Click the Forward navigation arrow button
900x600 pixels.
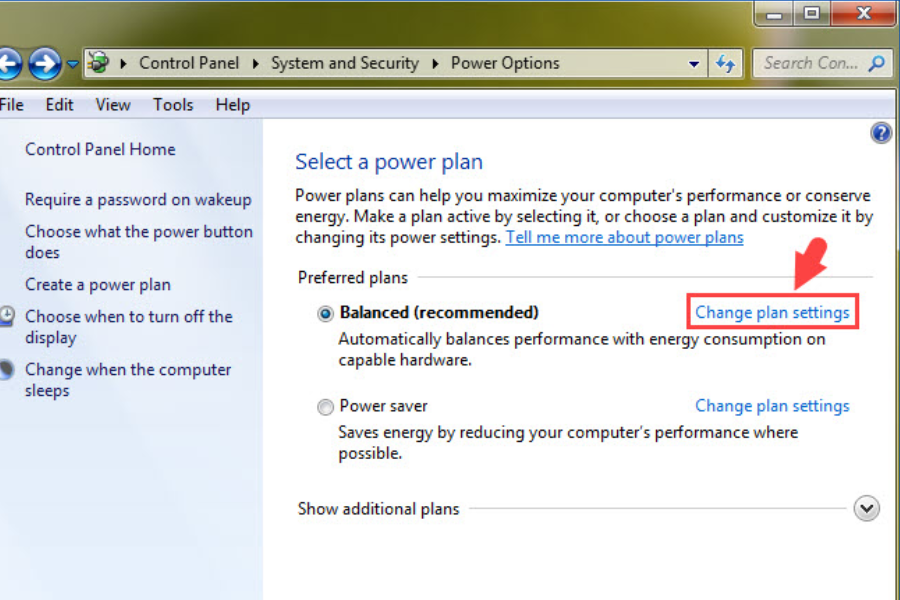click(x=45, y=63)
